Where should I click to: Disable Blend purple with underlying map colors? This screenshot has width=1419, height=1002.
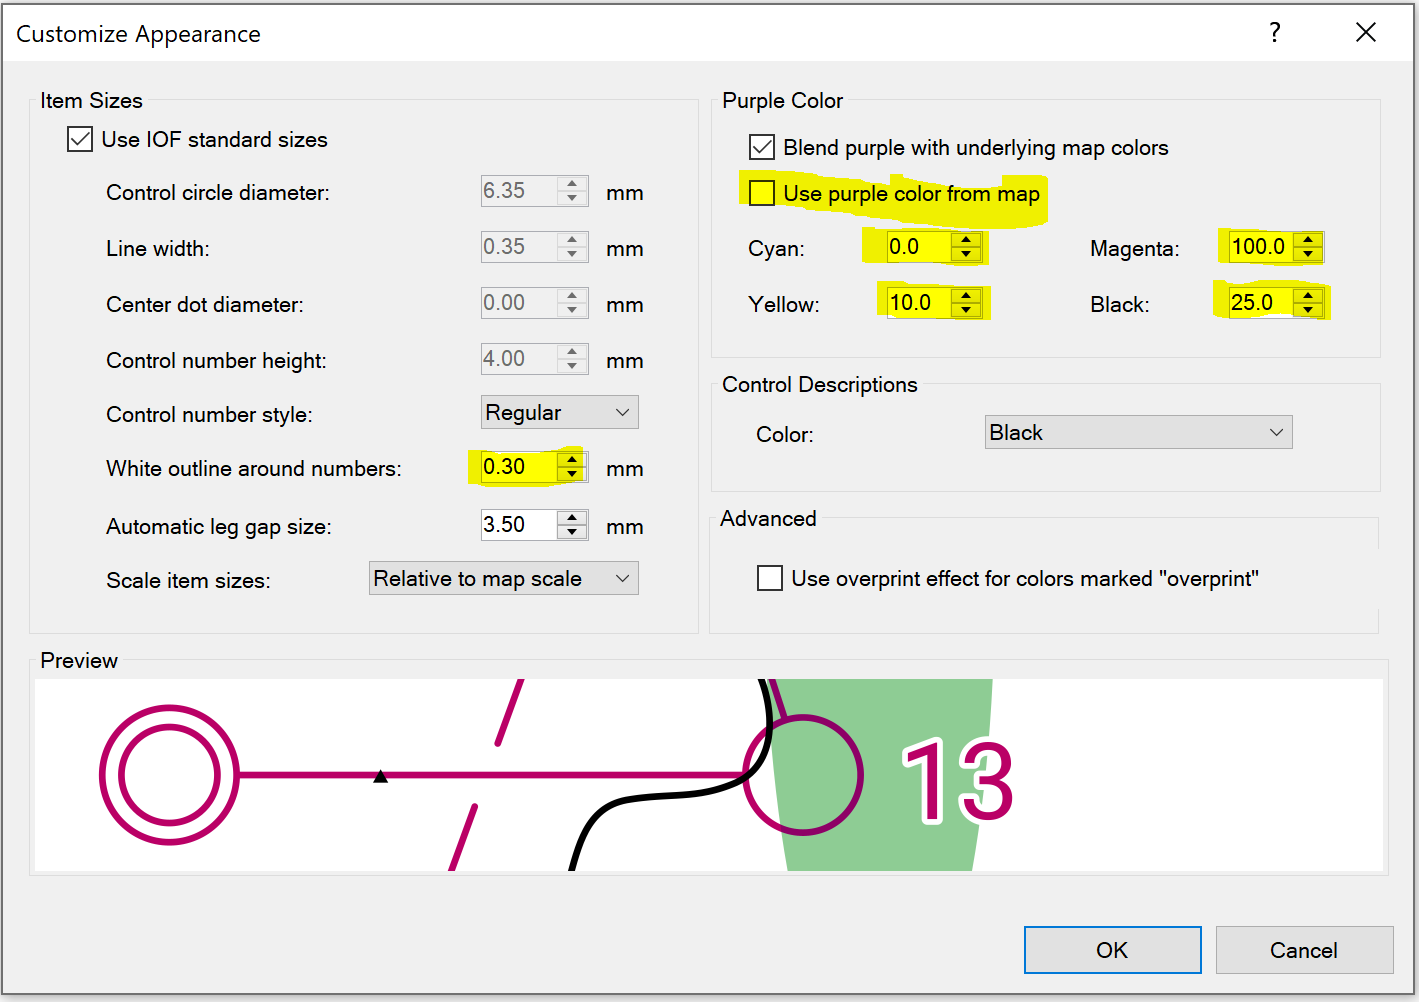point(762,148)
